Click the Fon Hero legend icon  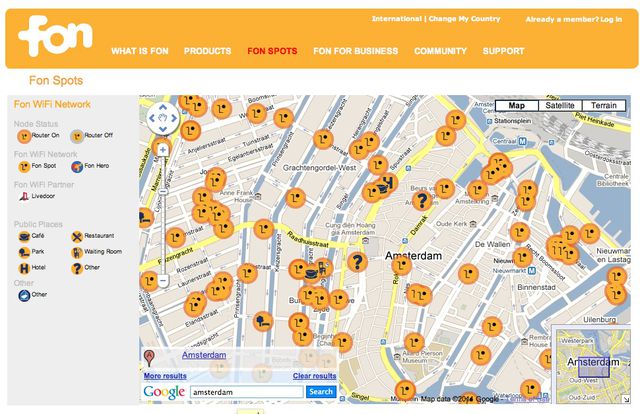(77, 167)
